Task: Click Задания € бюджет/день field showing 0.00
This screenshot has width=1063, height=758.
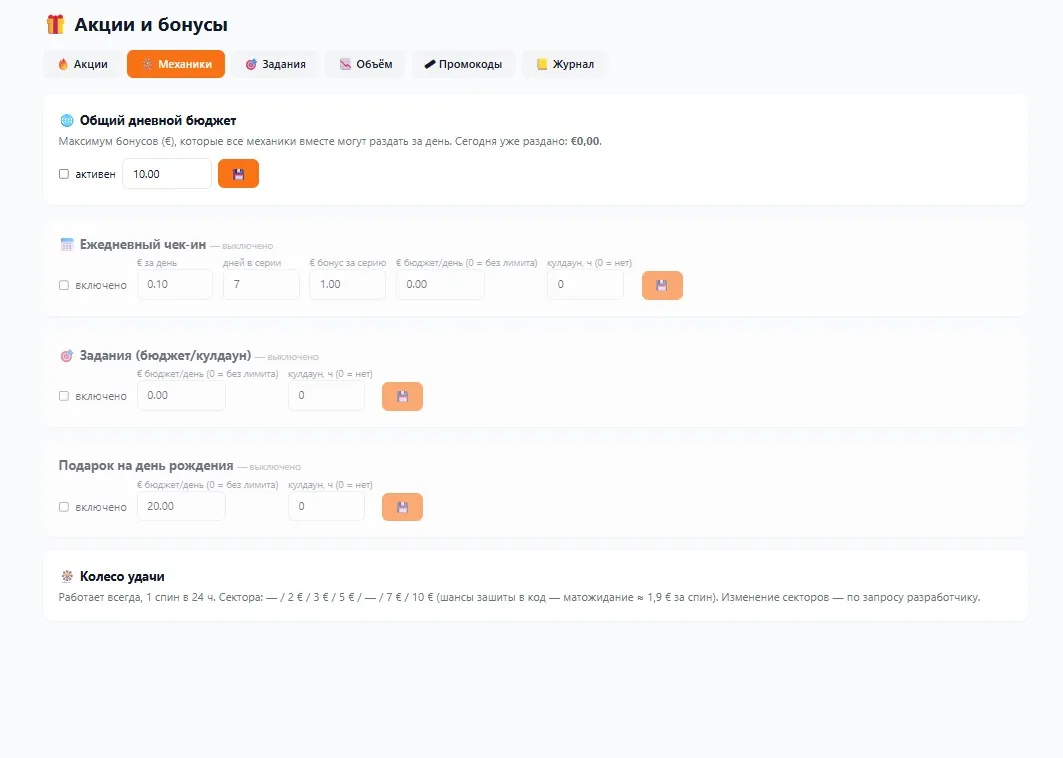Action: tap(182, 396)
